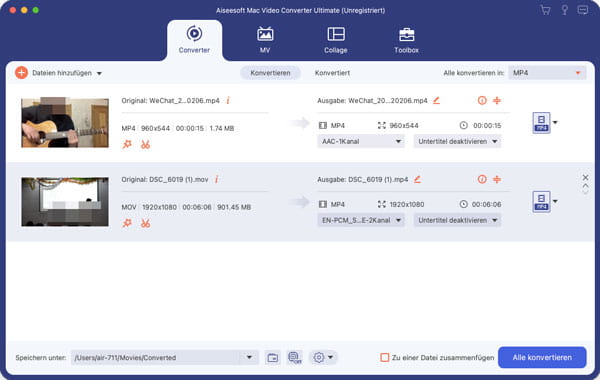This screenshot has width=600, height=380.
Task: Open the effects editor for the DSC_6019 video
Action: tap(127, 223)
